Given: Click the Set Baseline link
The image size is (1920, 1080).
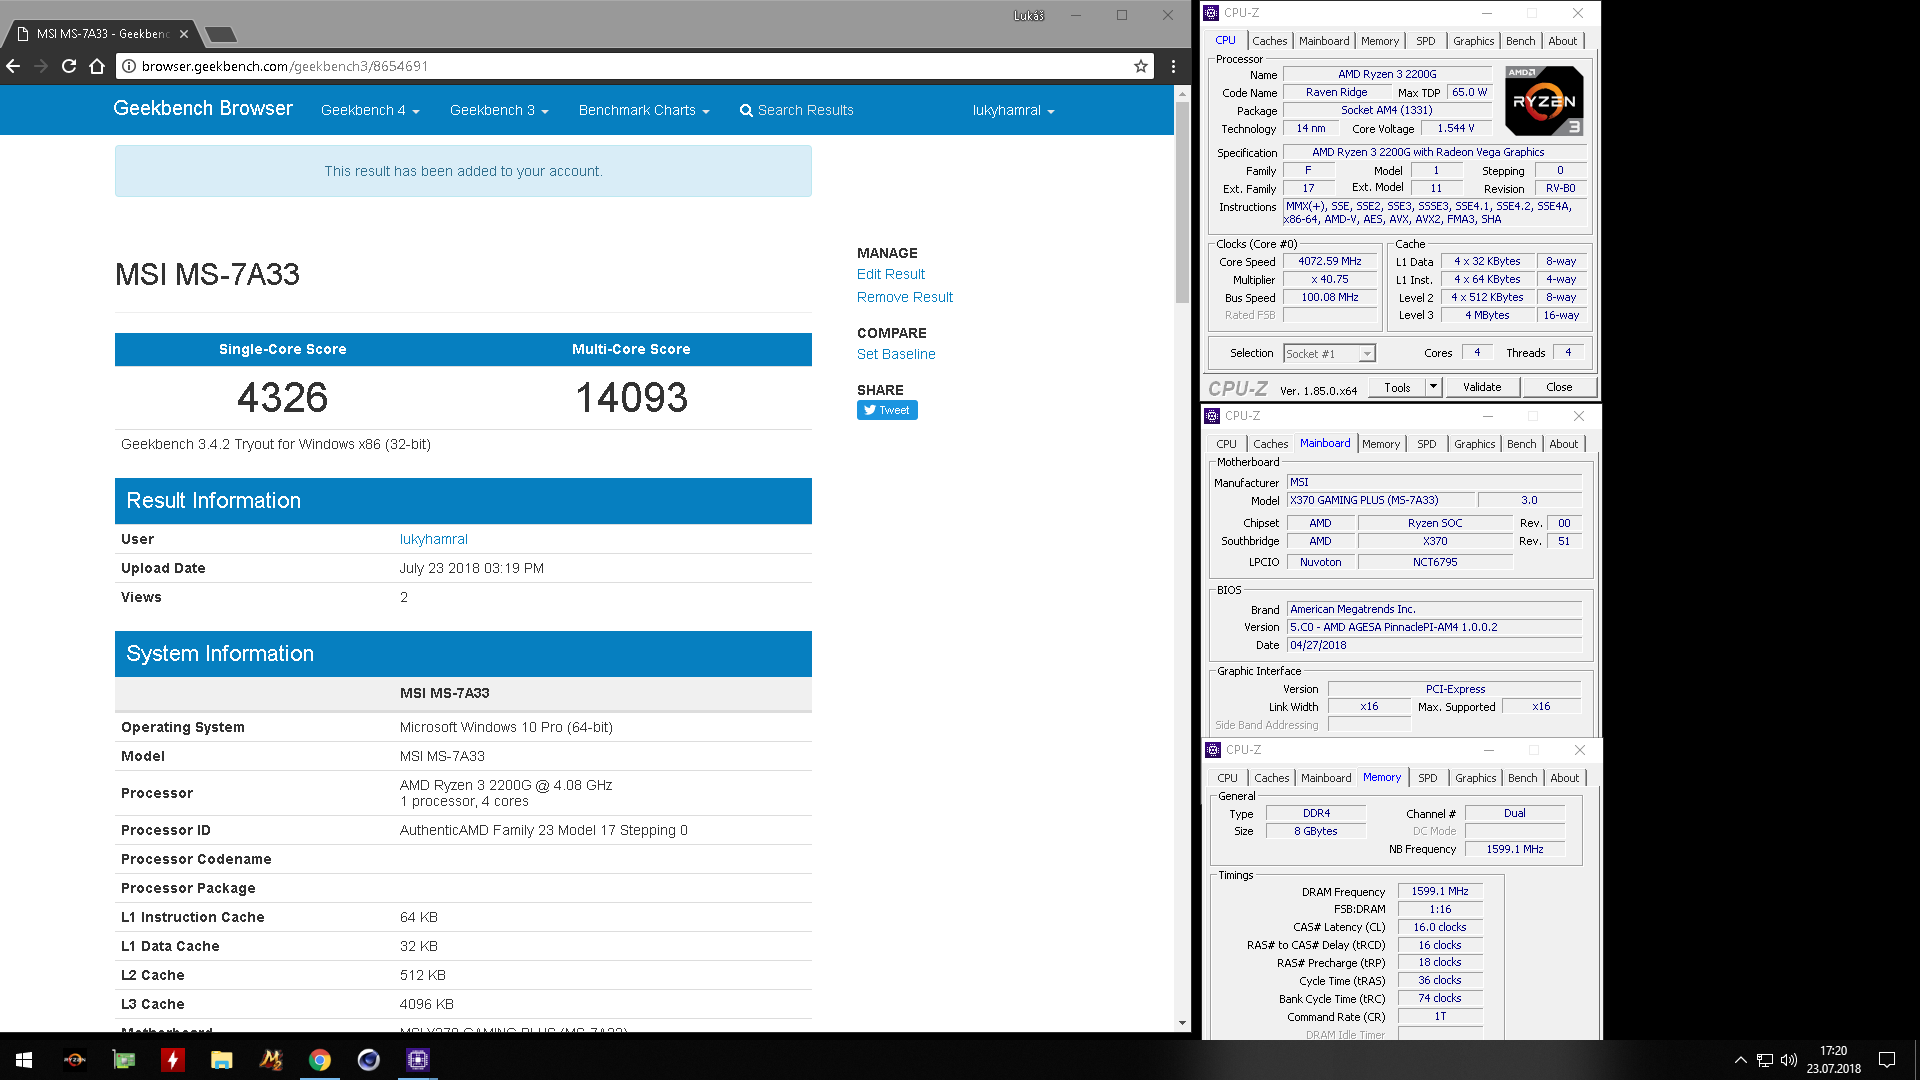Looking at the screenshot, I should 896,354.
